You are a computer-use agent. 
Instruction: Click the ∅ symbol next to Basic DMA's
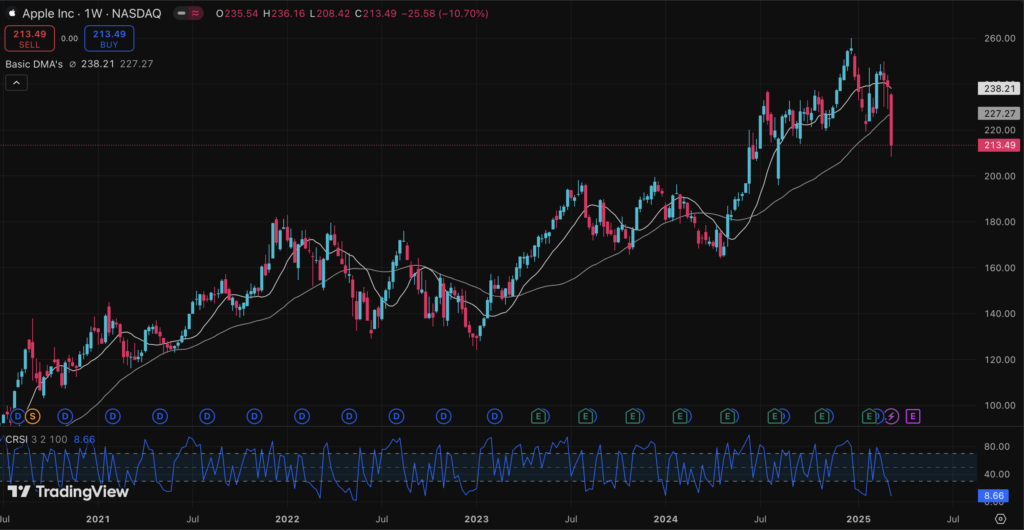pyautogui.click(x=72, y=64)
